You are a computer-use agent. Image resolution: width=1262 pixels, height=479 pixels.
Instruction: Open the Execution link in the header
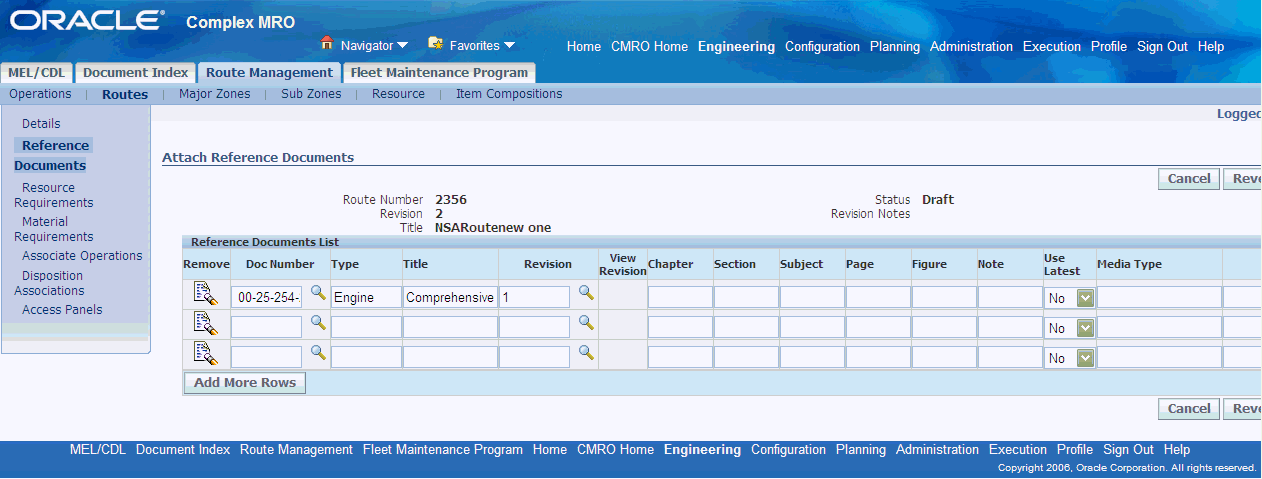(1052, 47)
